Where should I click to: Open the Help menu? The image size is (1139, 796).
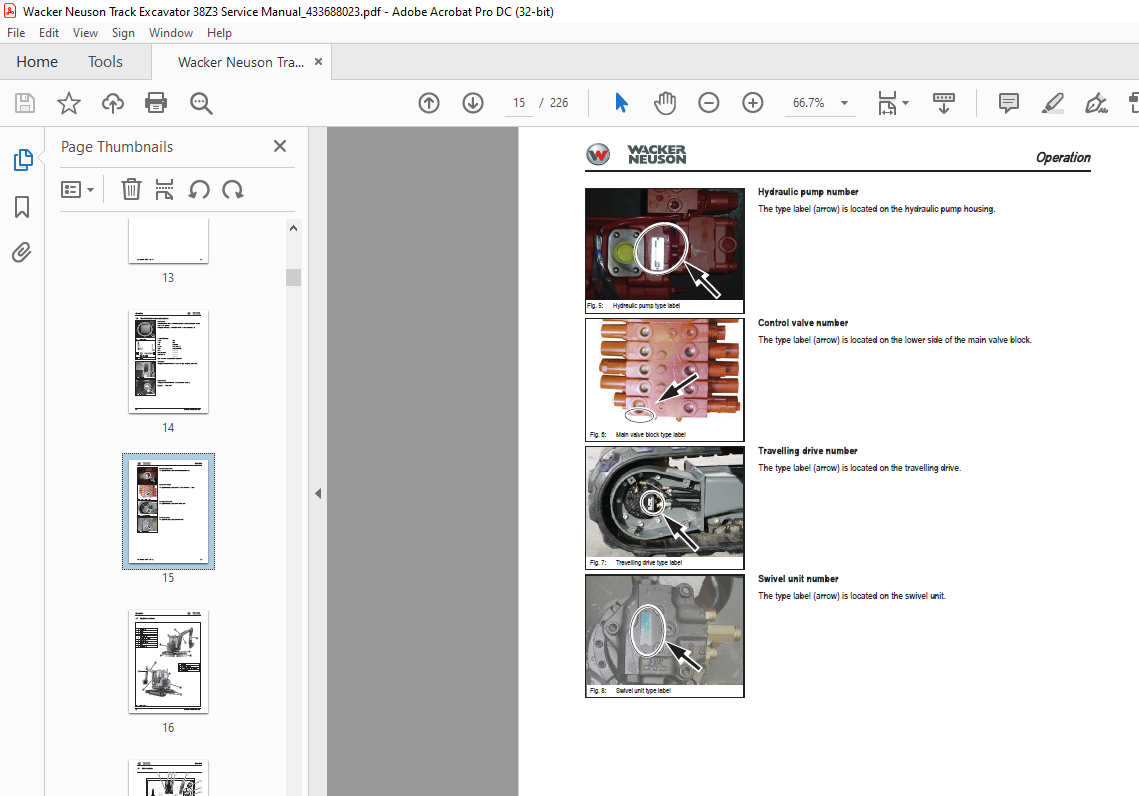(x=219, y=33)
